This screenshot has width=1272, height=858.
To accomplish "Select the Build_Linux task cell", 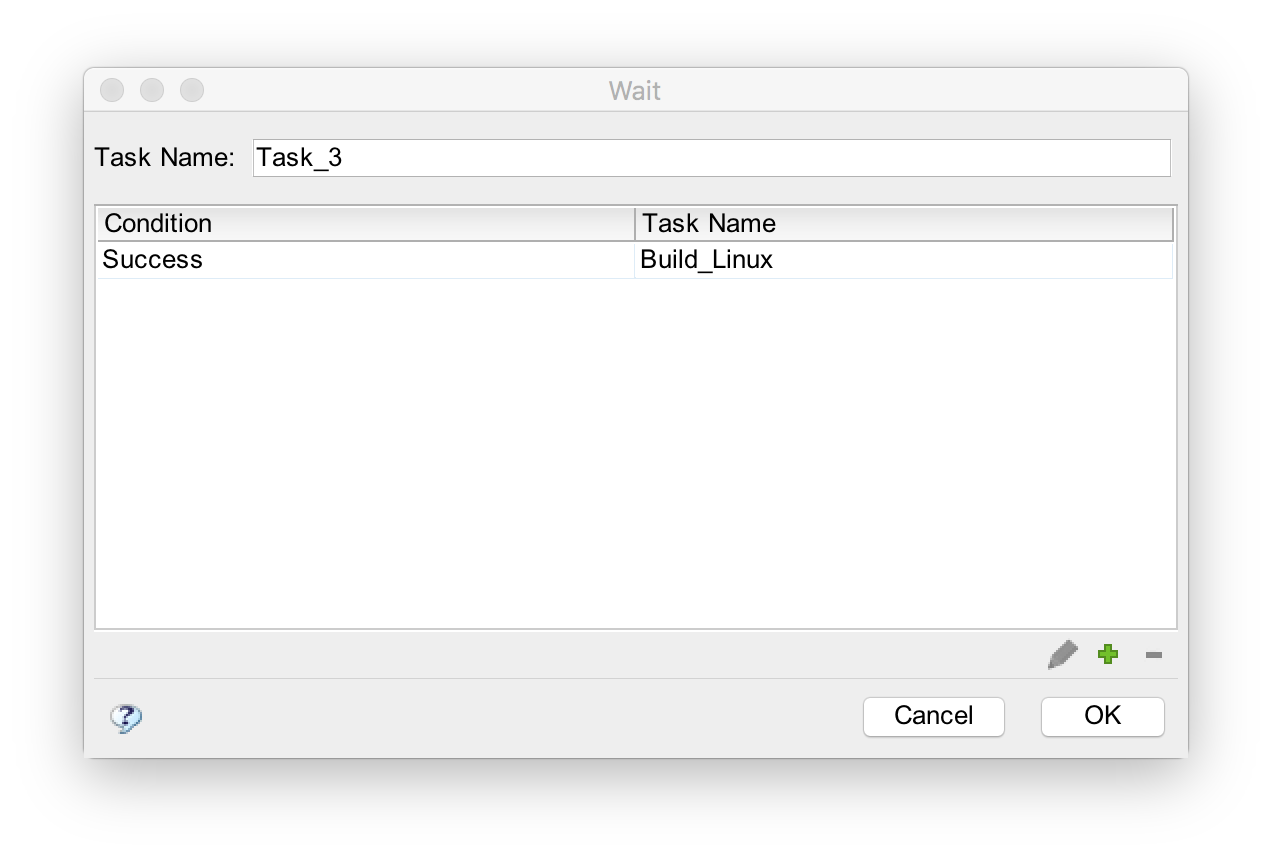I will tap(903, 260).
